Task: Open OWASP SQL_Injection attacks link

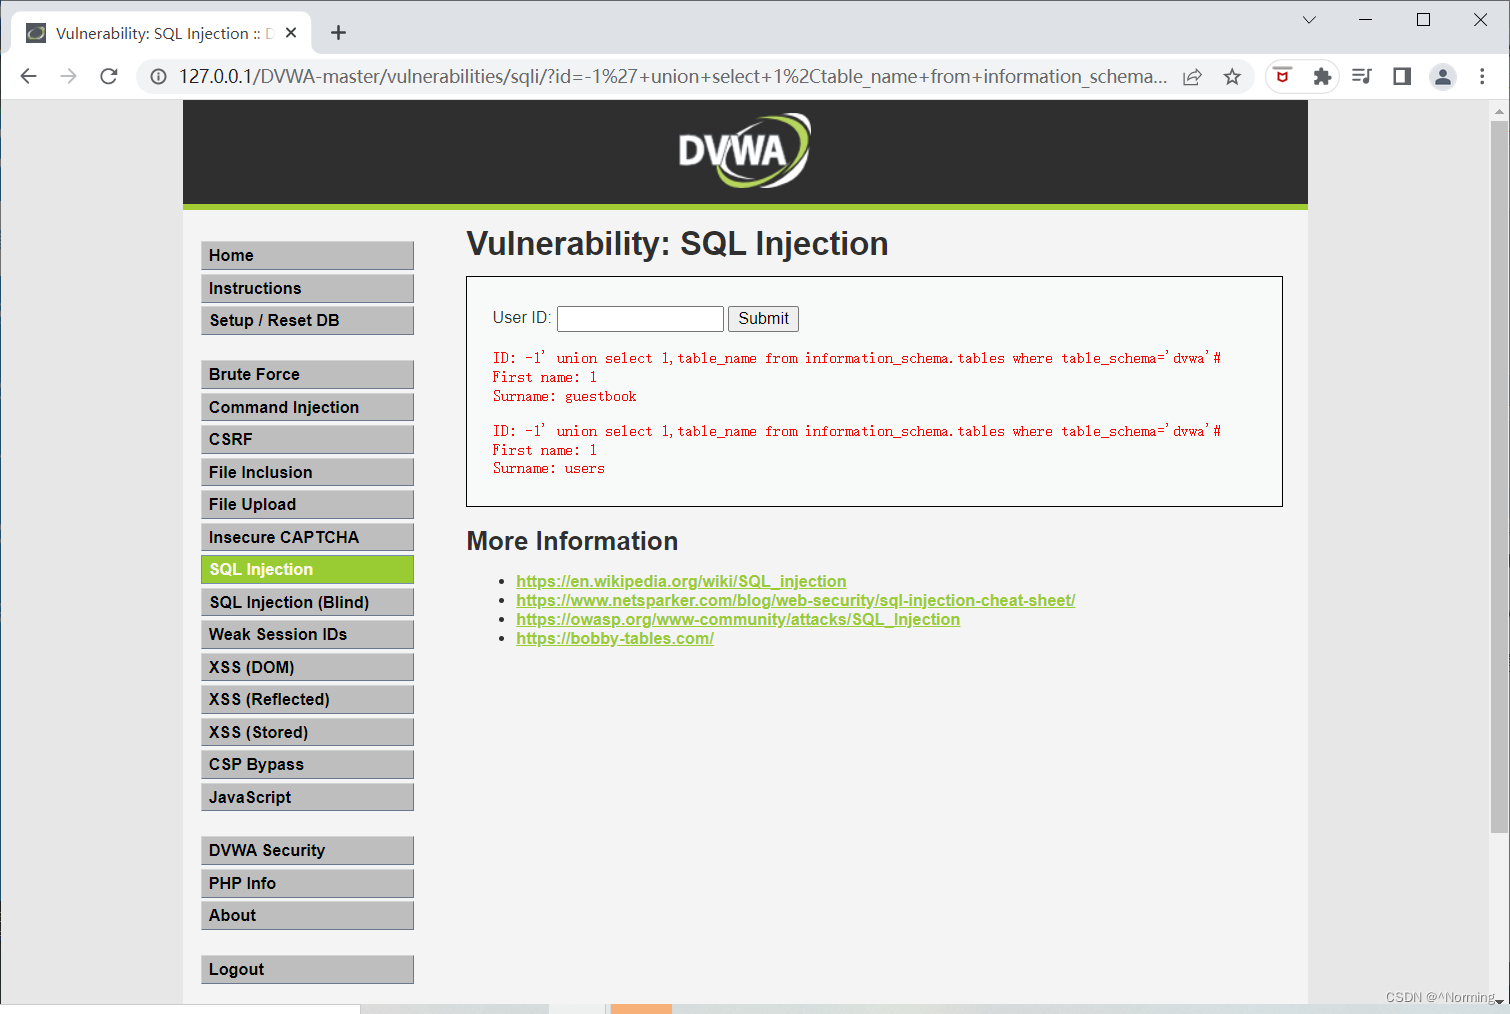Action: tap(738, 619)
